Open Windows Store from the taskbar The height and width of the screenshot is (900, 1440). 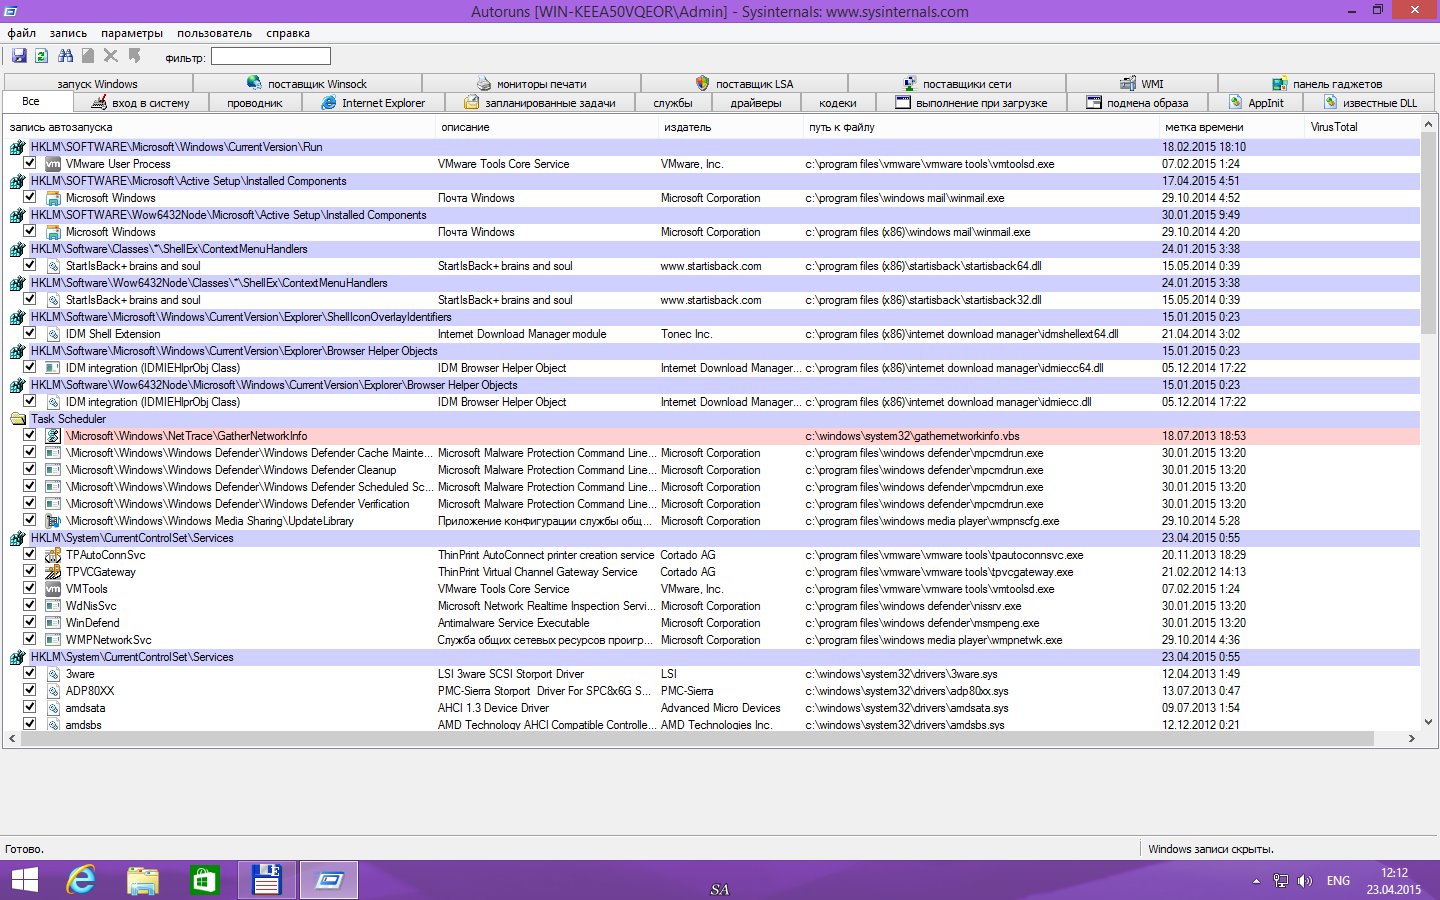205,880
